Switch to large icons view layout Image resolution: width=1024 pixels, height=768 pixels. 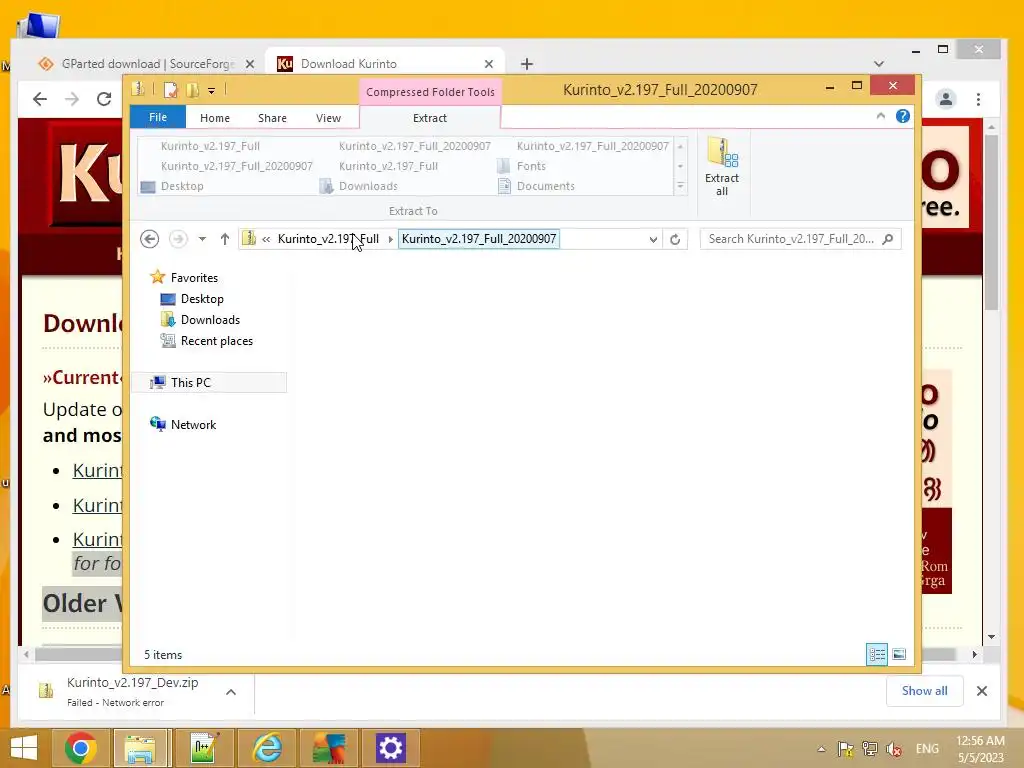(x=899, y=654)
